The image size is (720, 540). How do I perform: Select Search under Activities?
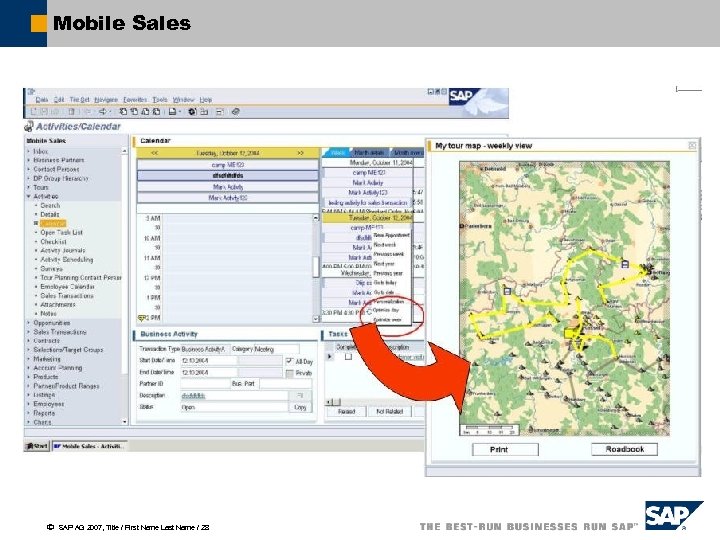(50, 205)
